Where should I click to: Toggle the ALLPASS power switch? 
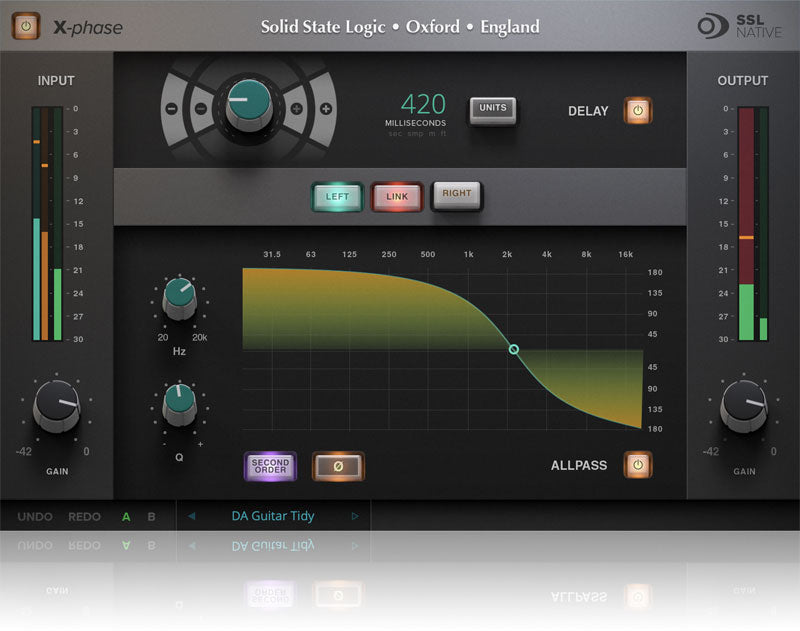tap(638, 465)
